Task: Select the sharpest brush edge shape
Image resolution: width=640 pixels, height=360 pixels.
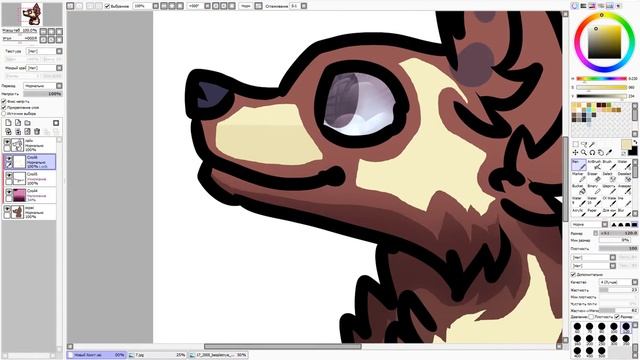Action: [613, 224]
